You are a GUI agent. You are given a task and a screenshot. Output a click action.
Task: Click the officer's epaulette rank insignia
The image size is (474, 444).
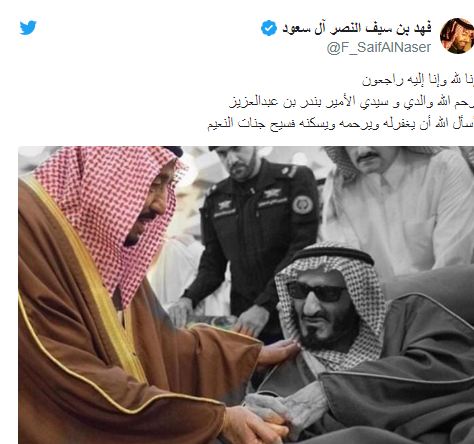click(x=289, y=172)
